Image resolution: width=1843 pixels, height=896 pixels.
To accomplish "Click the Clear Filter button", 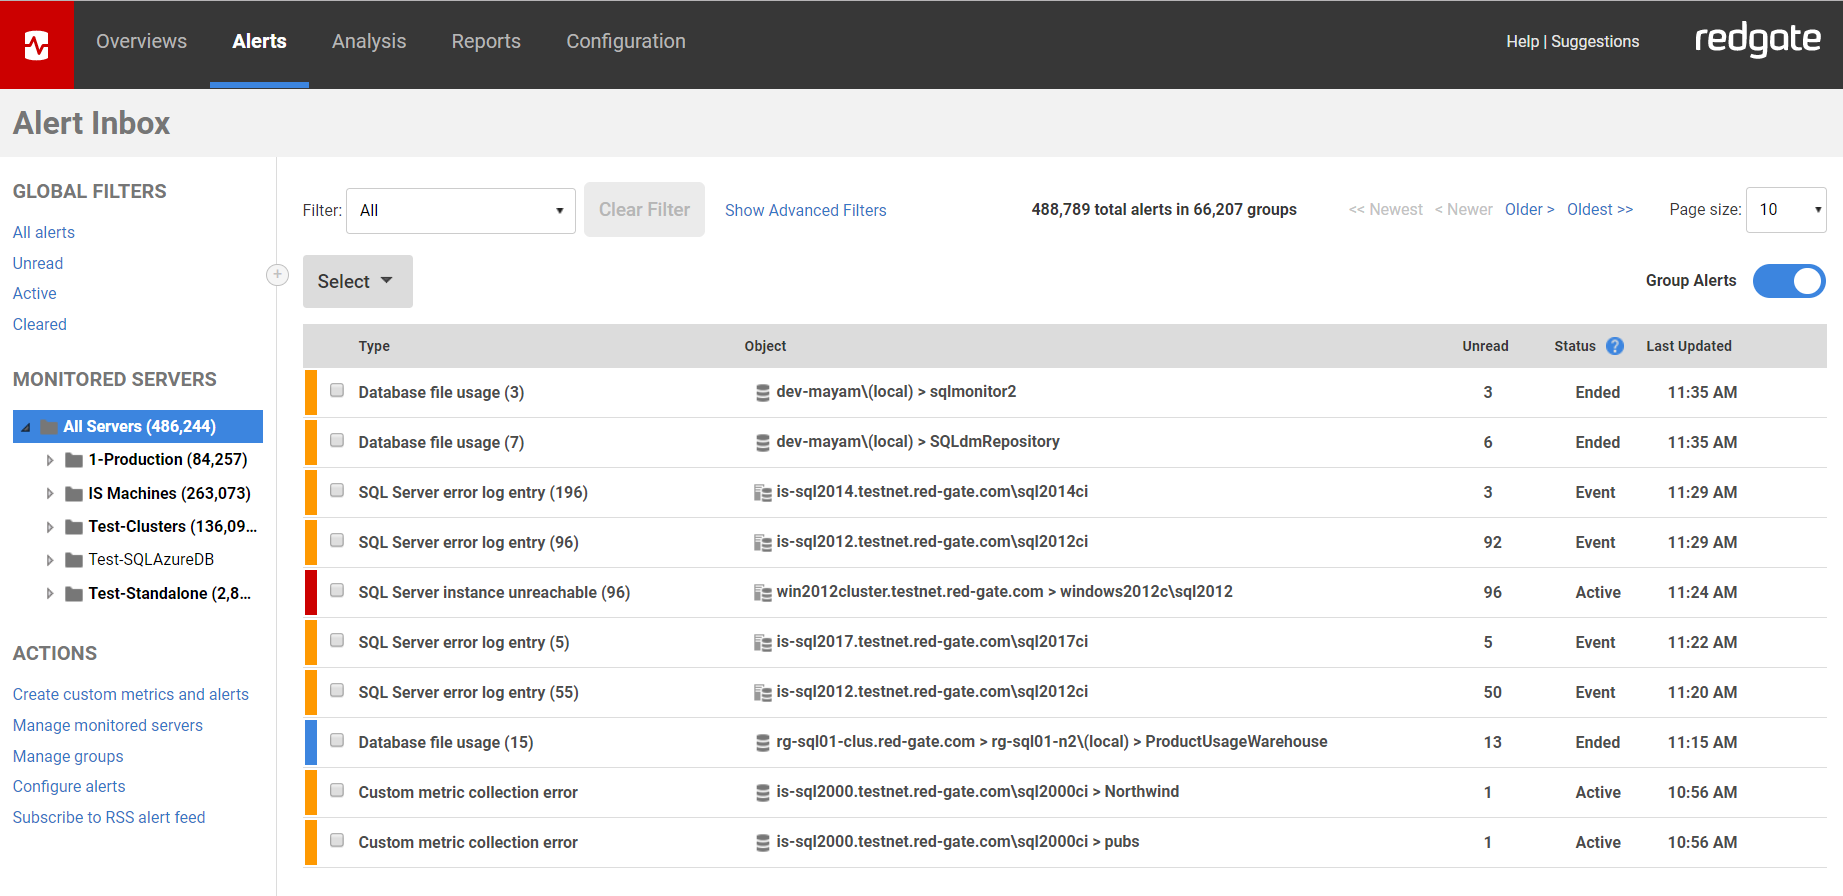I will tap(645, 210).
